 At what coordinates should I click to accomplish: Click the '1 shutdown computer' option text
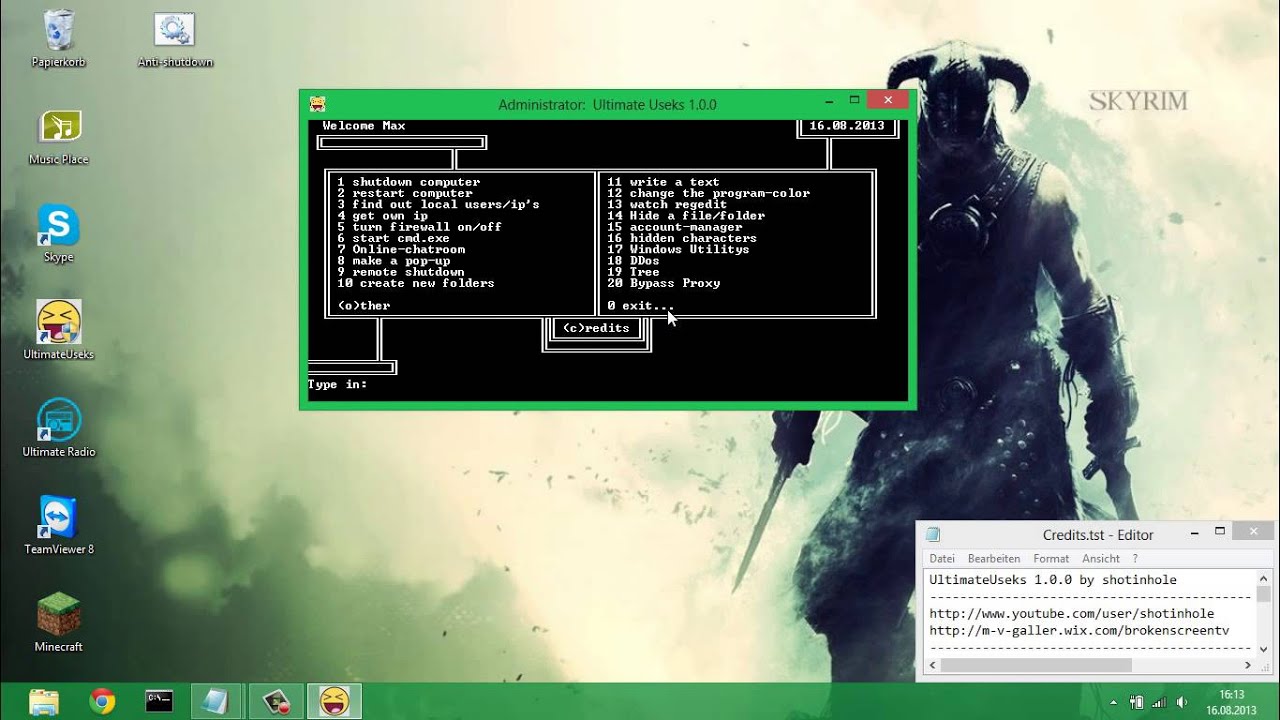(x=409, y=182)
